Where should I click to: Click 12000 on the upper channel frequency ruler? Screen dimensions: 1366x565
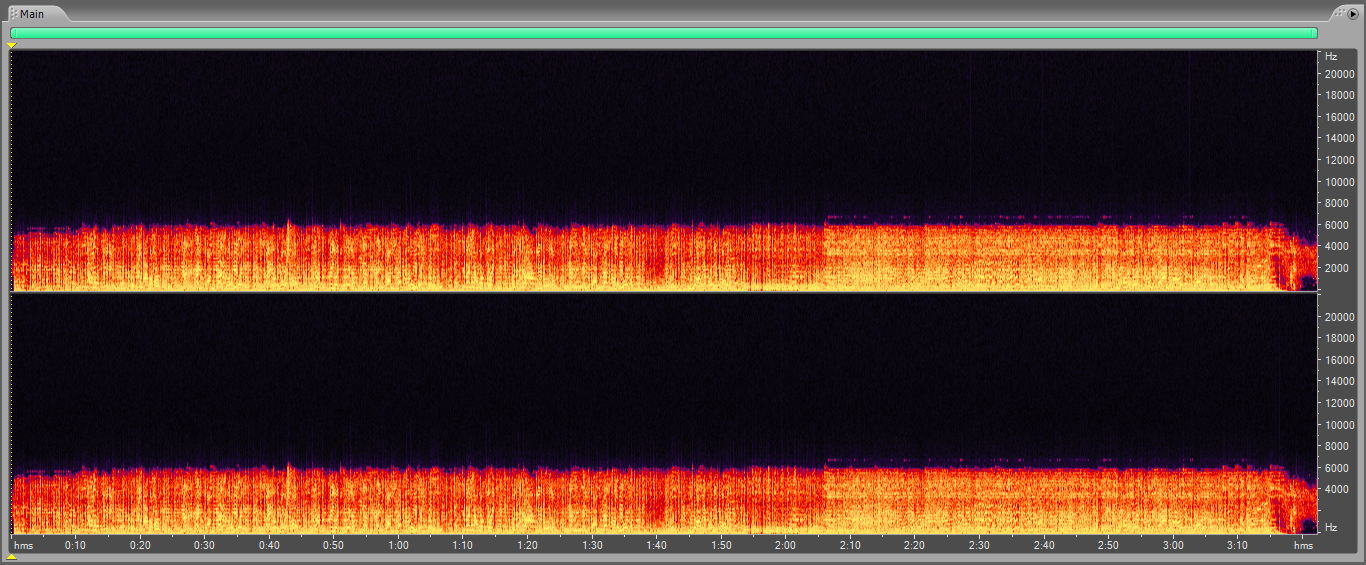click(1340, 160)
